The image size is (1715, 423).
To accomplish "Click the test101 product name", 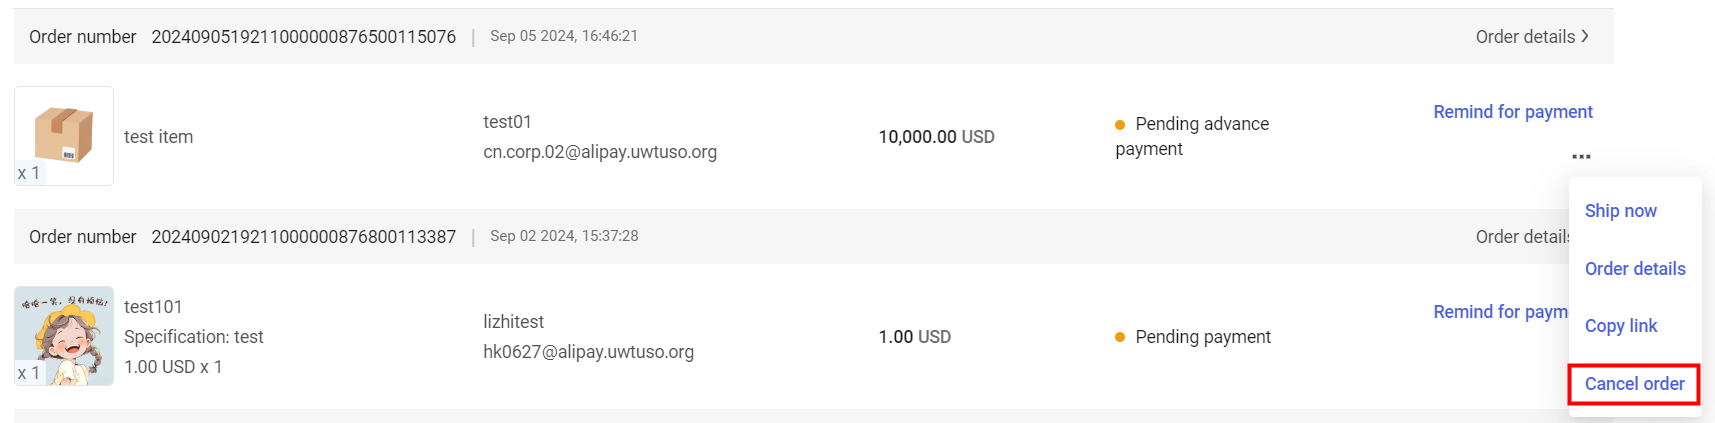I will (x=153, y=307).
